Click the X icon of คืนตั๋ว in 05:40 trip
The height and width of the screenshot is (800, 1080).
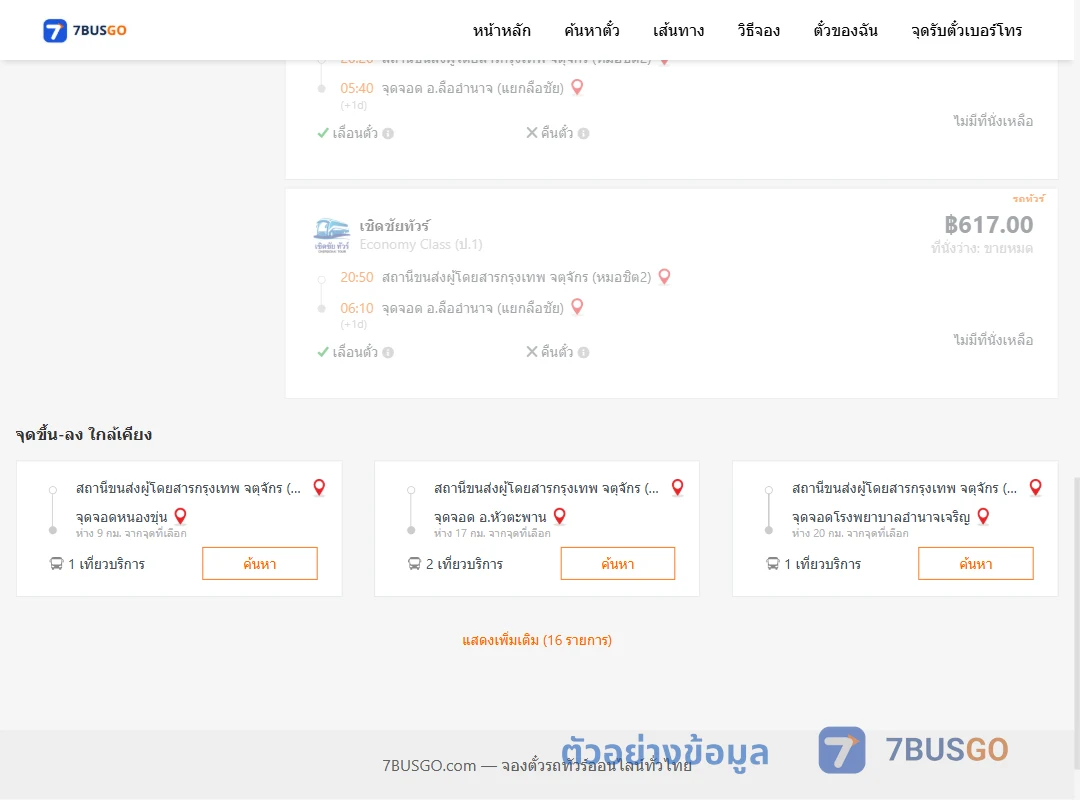[x=532, y=133]
